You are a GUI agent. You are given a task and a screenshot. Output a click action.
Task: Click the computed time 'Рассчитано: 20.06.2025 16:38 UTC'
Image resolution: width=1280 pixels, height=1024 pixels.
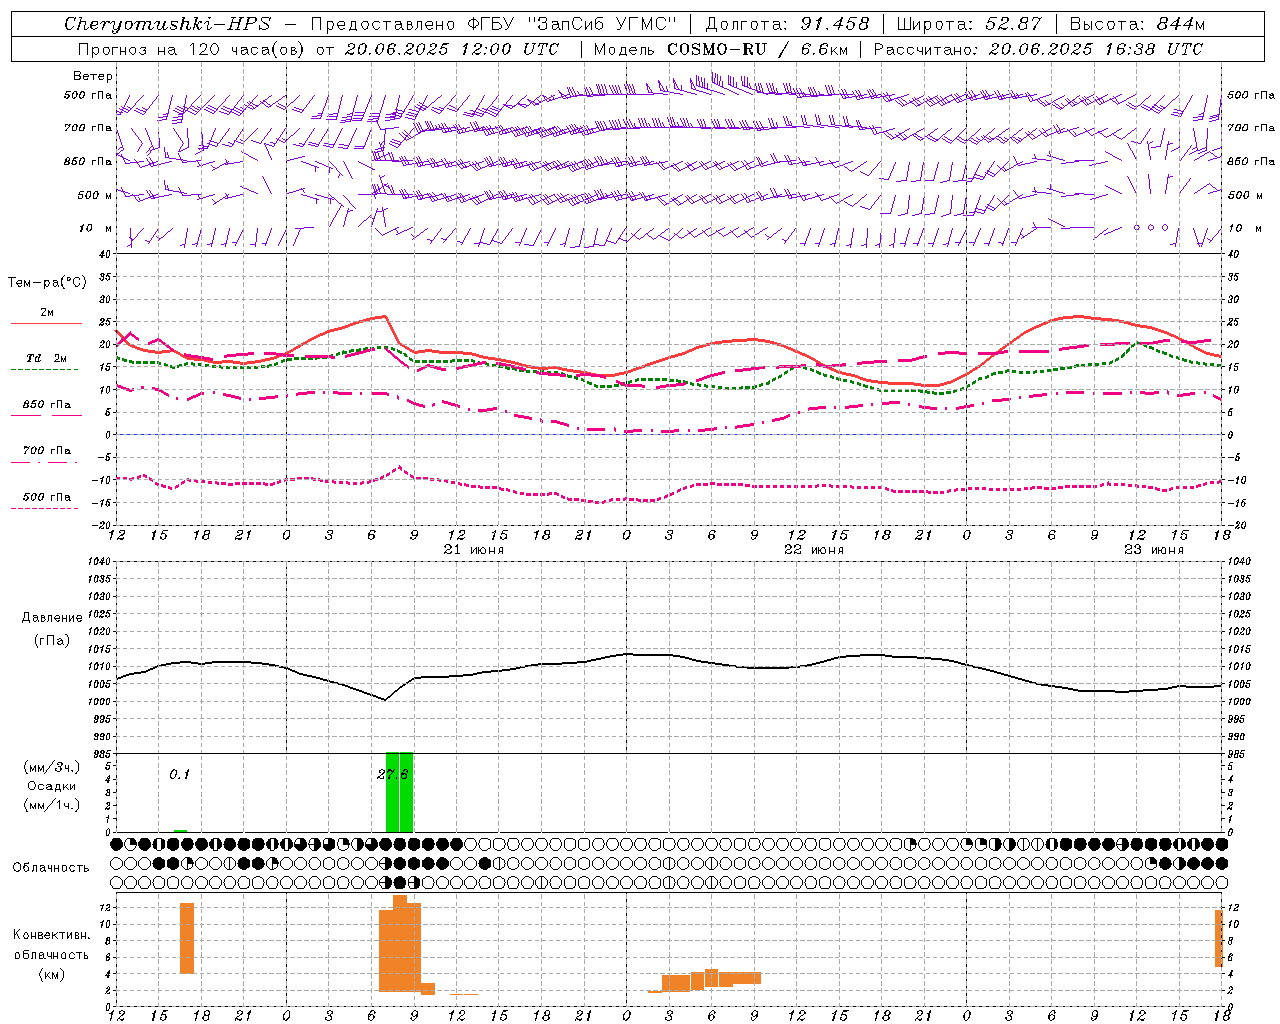tap(1038, 49)
